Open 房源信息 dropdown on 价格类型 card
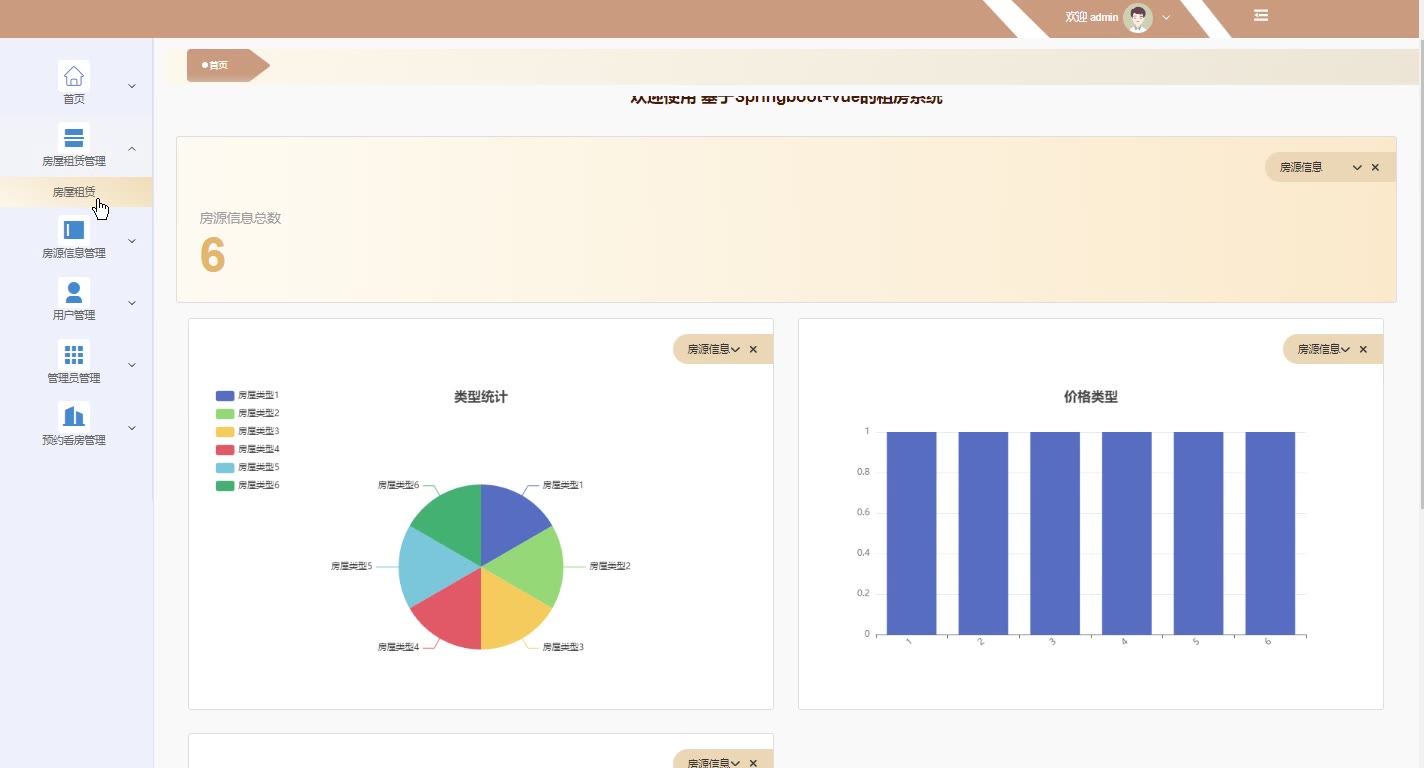1424x768 pixels. click(x=1345, y=349)
